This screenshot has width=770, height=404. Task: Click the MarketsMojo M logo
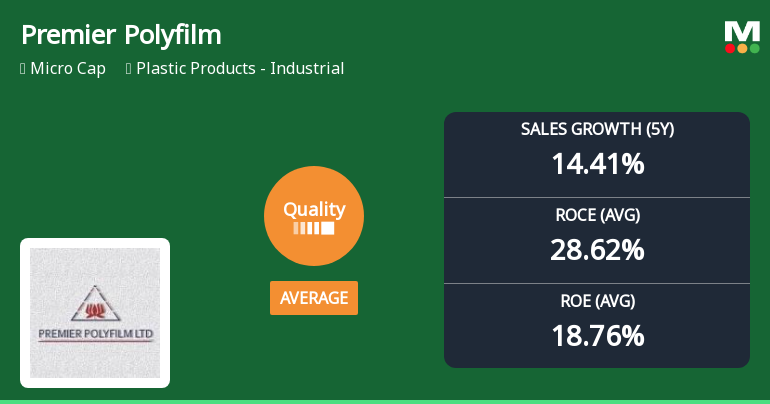click(742, 37)
